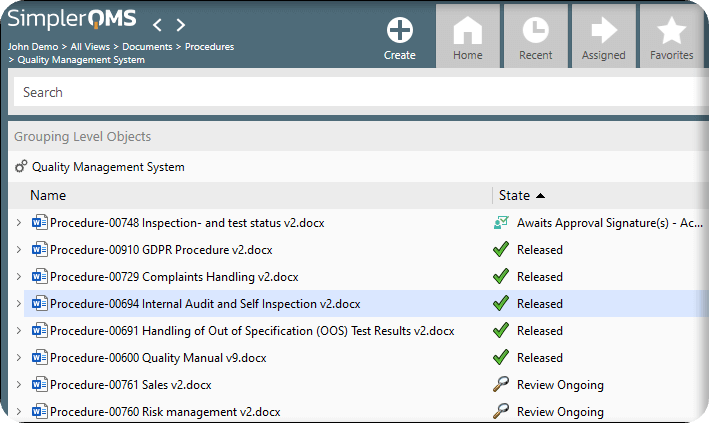Click the green Released checkmark for Procedure-00691
Image resolution: width=709 pixels, height=423 pixels.
pos(501,331)
